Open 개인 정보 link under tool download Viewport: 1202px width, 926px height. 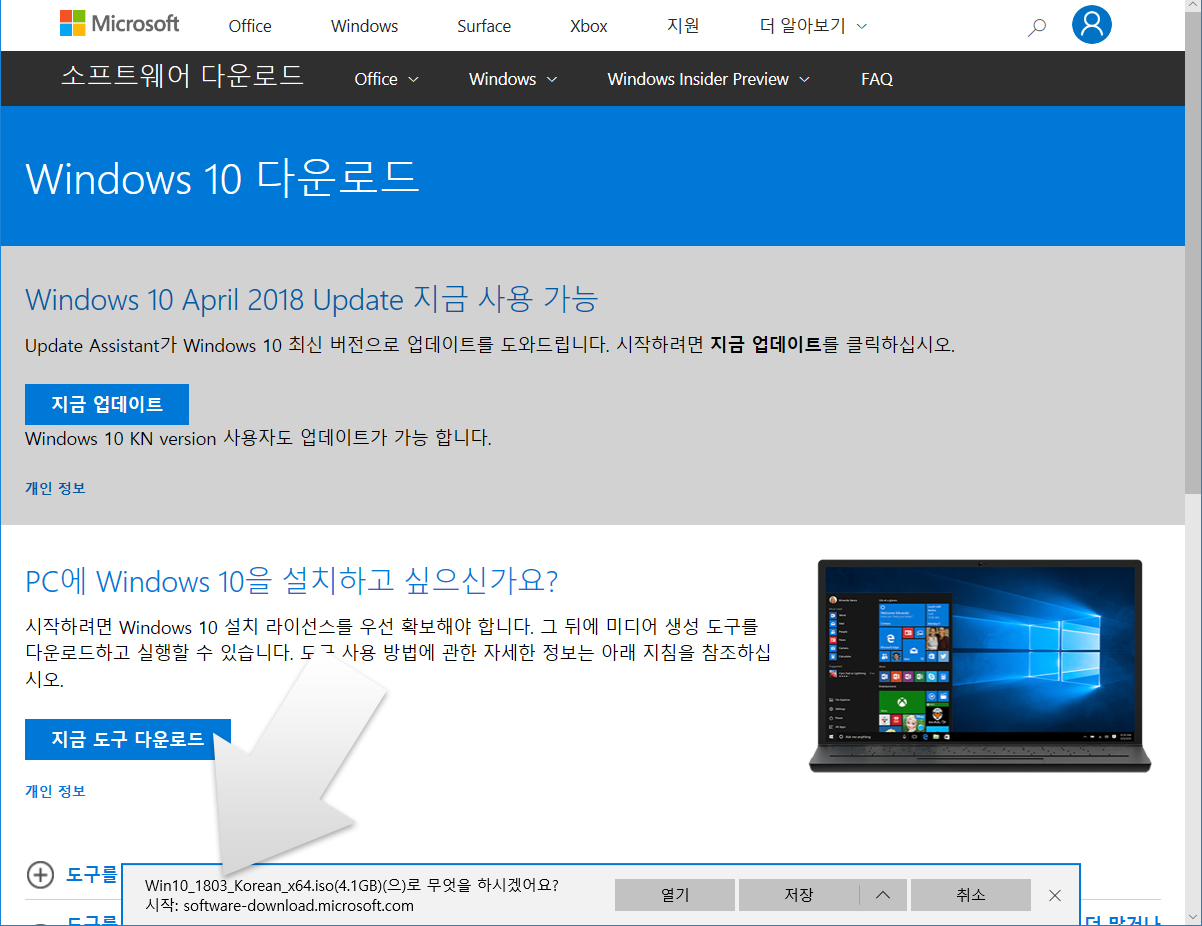[55, 791]
